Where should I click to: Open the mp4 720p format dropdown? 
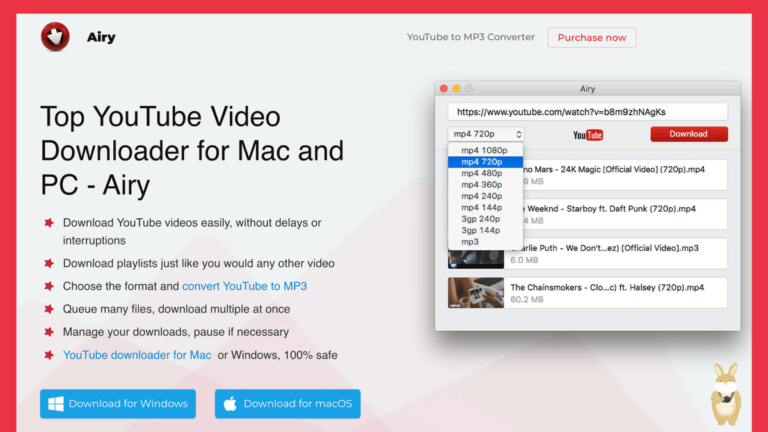tap(486, 134)
